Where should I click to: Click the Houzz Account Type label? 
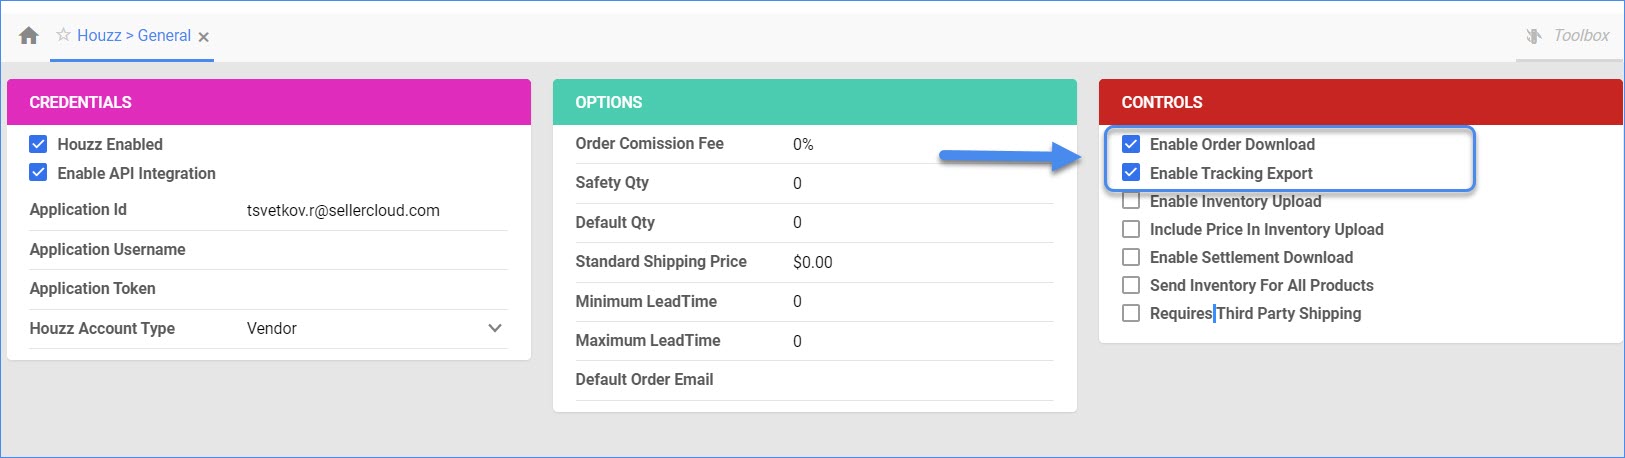click(x=102, y=328)
